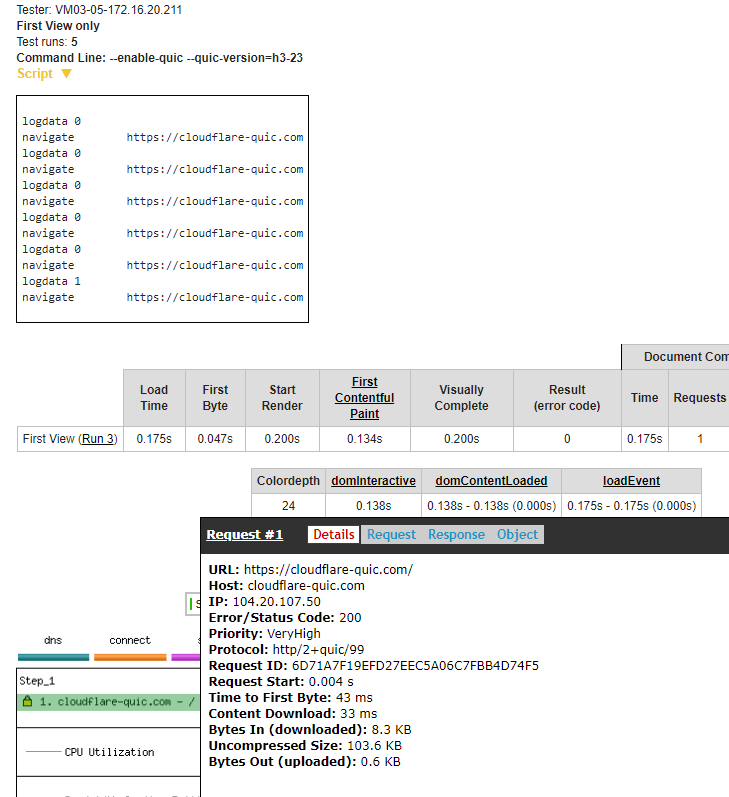The height and width of the screenshot is (797, 729).
Task: Click the Start Render value 0.200s
Action: [282, 439]
